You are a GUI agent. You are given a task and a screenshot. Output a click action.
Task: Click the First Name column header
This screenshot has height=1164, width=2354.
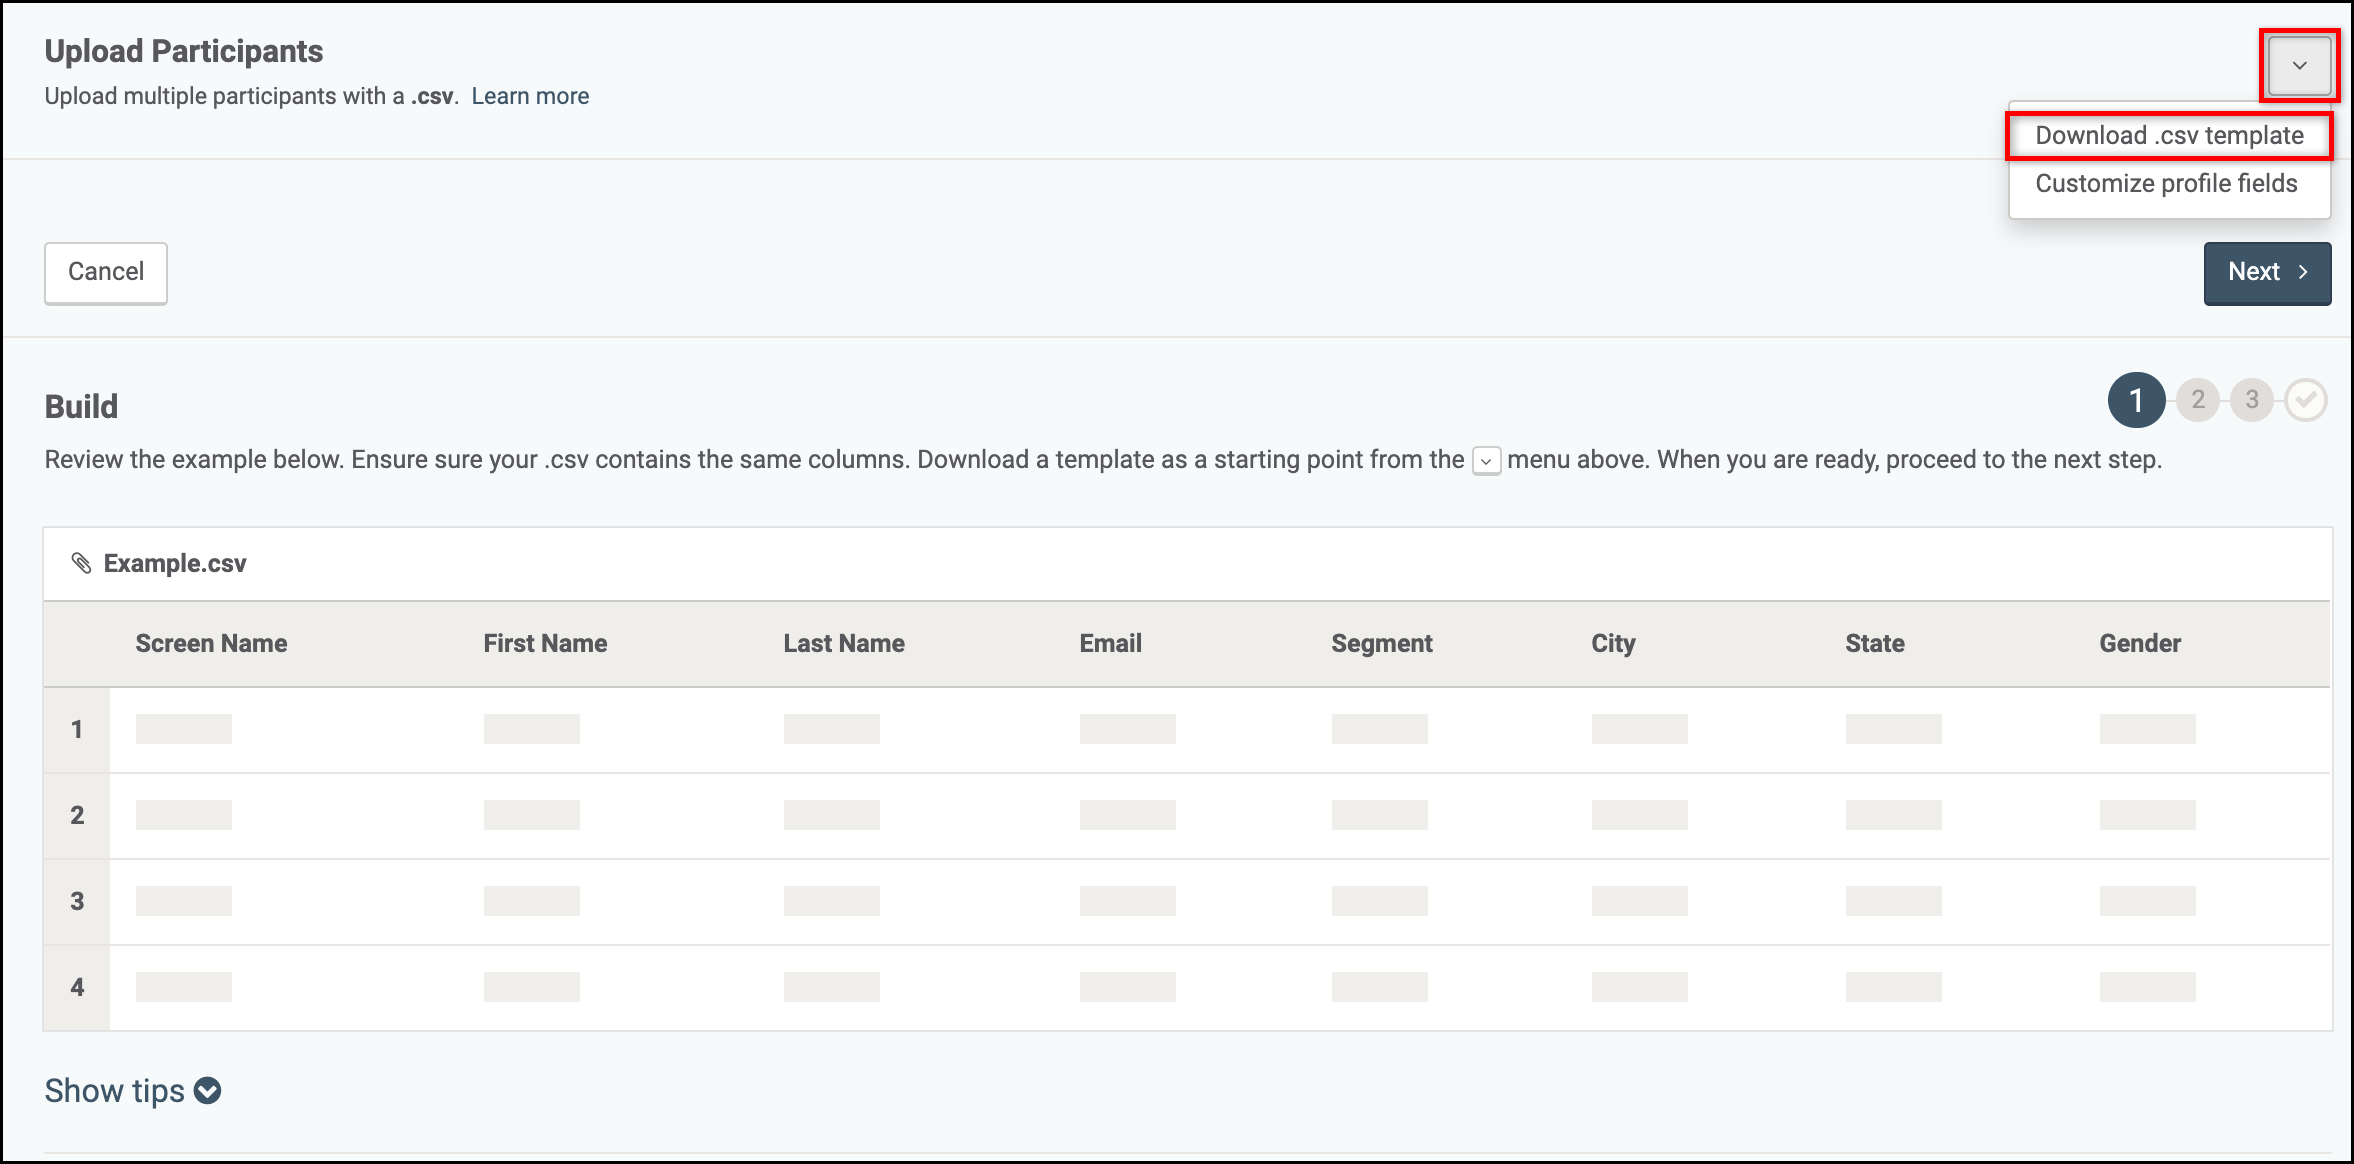pos(545,644)
